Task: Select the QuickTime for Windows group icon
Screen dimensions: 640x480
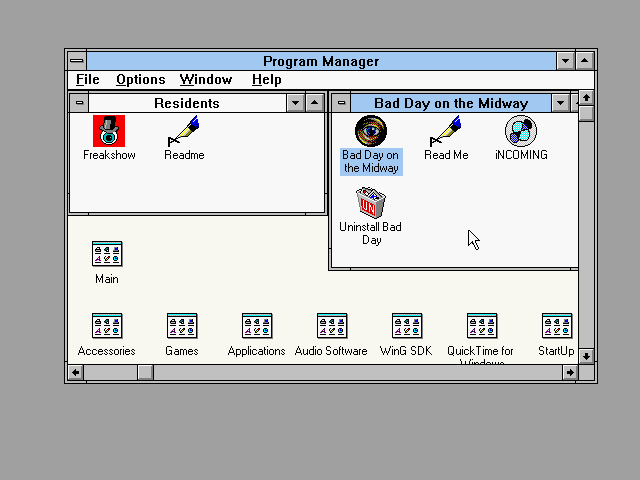Action: (482, 326)
